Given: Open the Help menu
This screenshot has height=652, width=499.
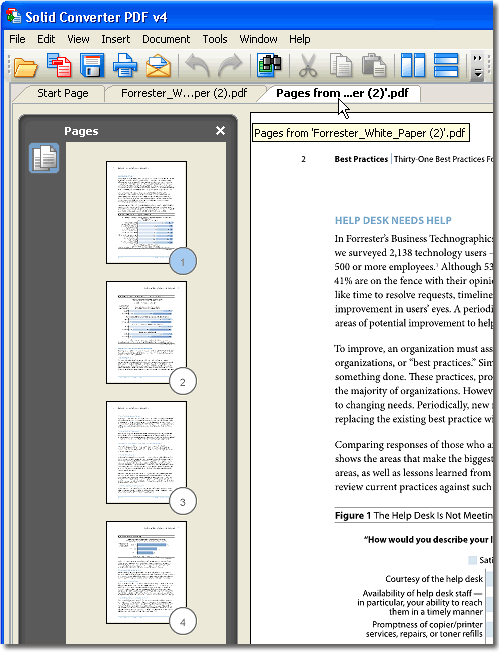Looking at the screenshot, I should point(300,39).
